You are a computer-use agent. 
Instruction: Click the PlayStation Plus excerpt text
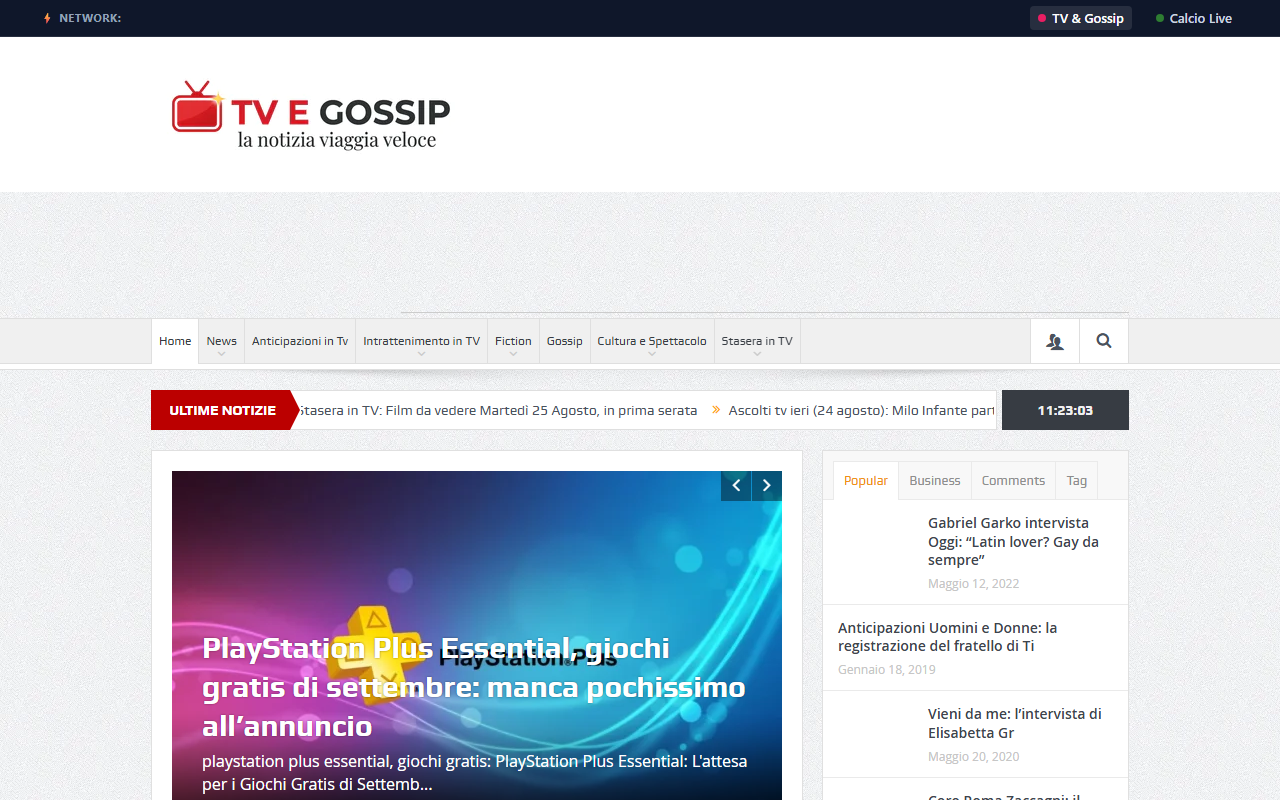point(475,773)
